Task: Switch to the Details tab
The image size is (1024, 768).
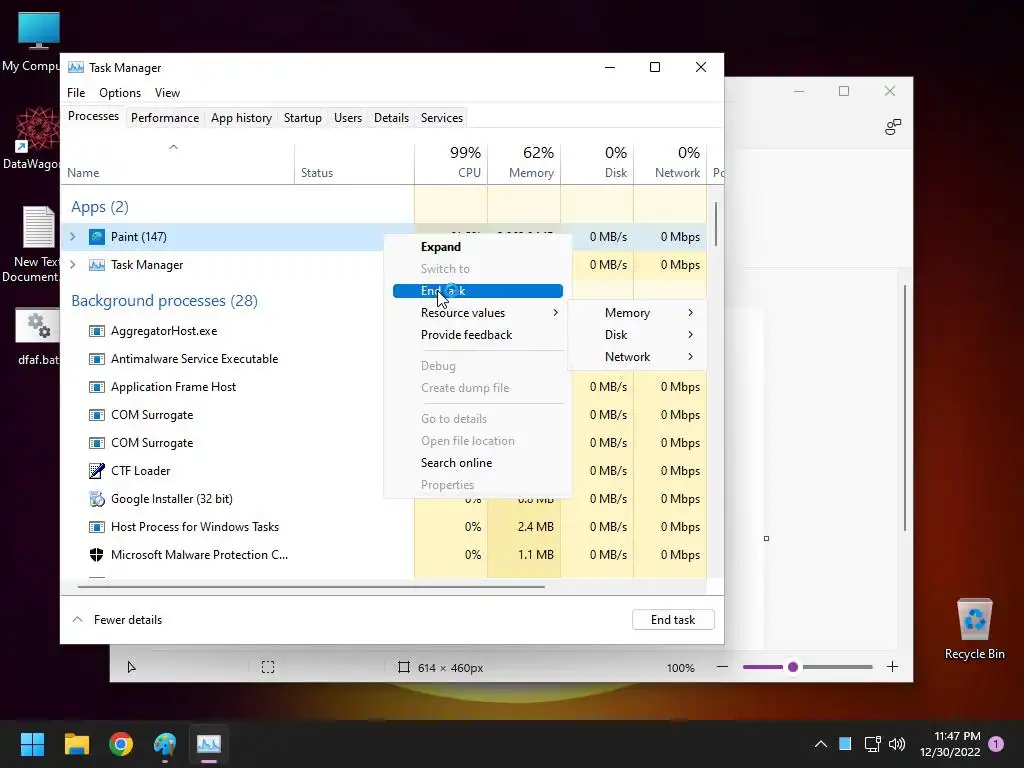Action: 391,118
